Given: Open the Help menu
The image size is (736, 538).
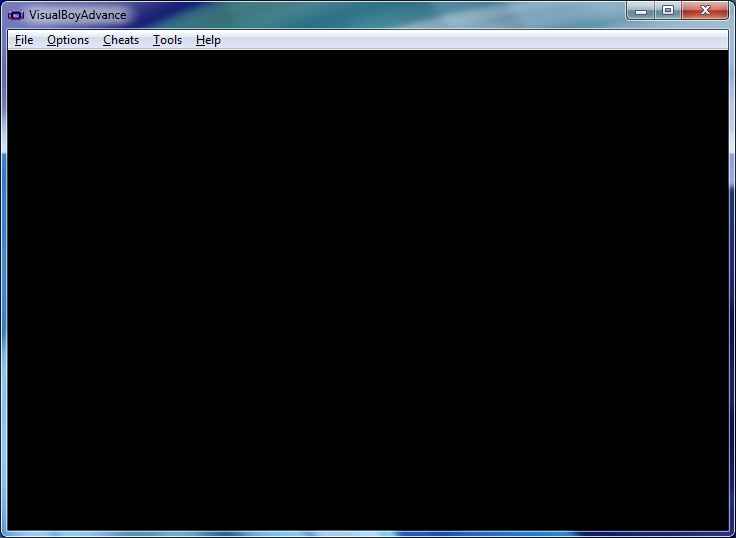Looking at the screenshot, I should point(208,40).
